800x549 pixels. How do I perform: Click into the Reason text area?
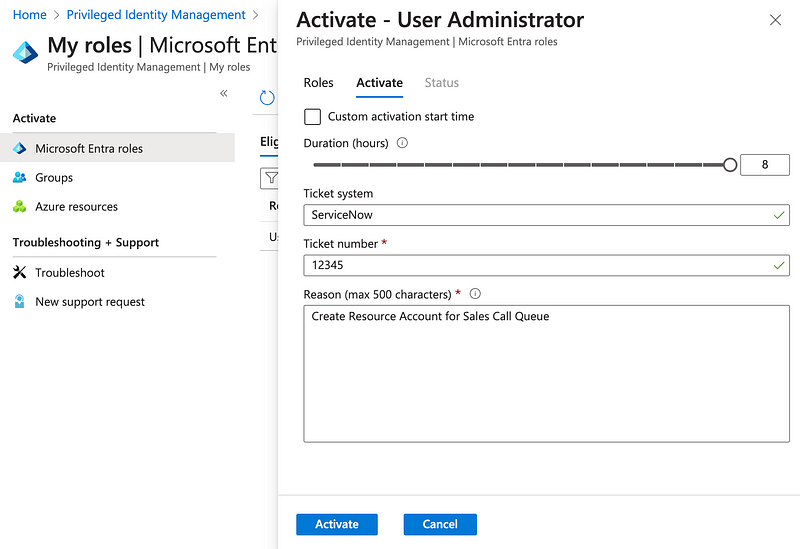point(546,373)
